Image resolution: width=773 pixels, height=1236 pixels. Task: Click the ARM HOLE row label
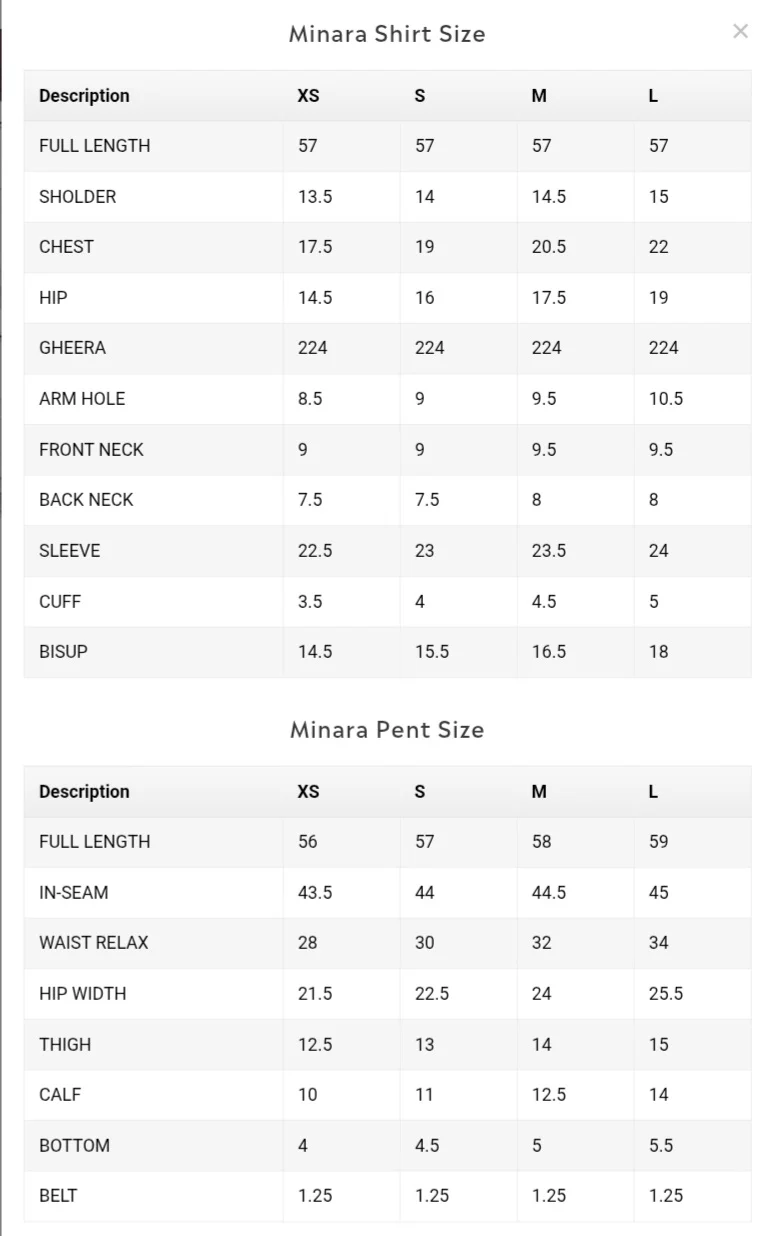(x=82, y=399)
